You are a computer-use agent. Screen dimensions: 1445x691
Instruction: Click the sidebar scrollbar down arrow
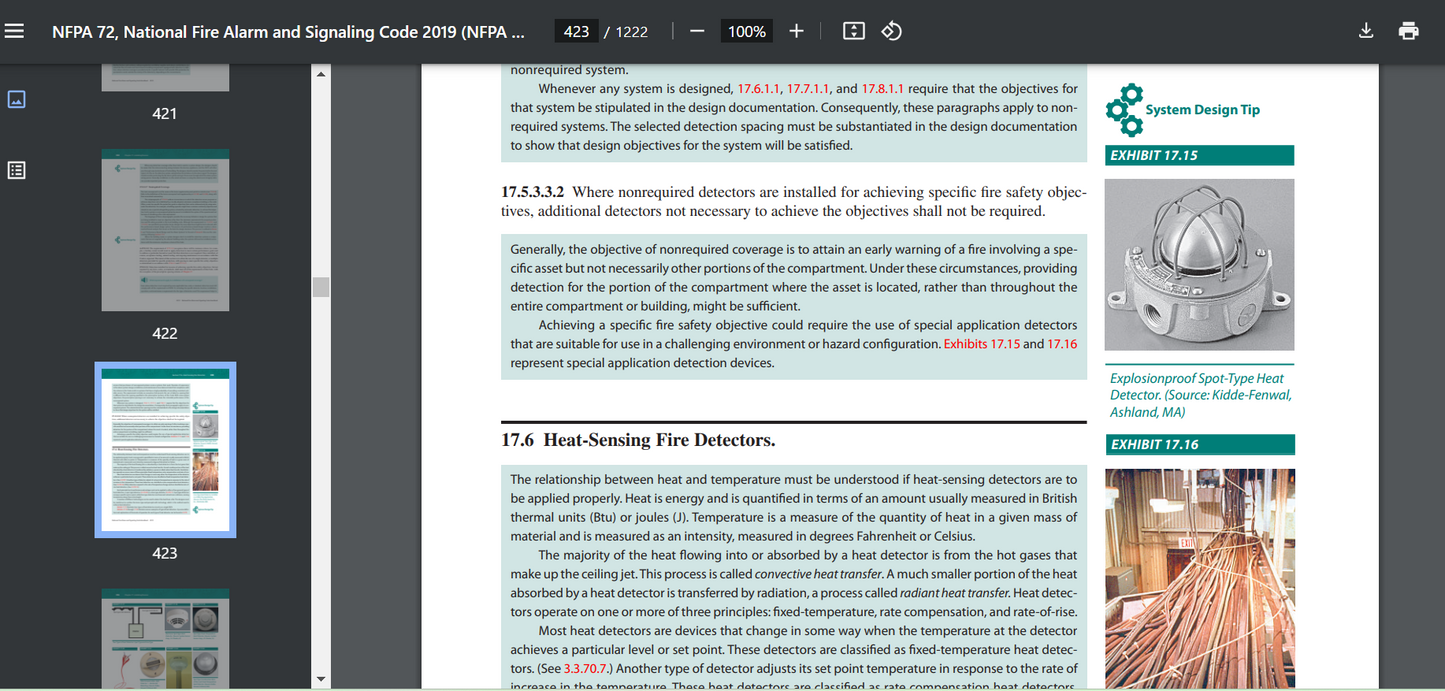point(321,679)
